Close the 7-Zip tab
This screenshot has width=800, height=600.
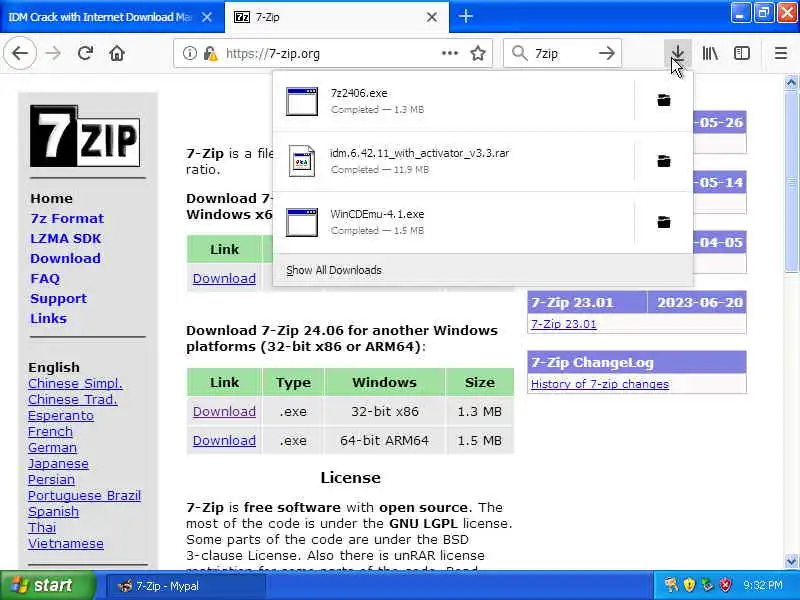click(432, 17)
